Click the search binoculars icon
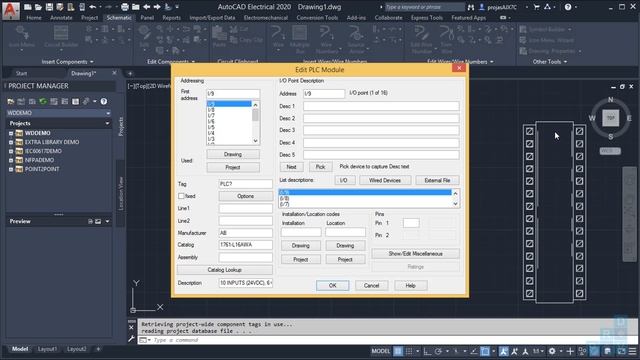Viewport: 640px width, 360px height. coord(471,7)
